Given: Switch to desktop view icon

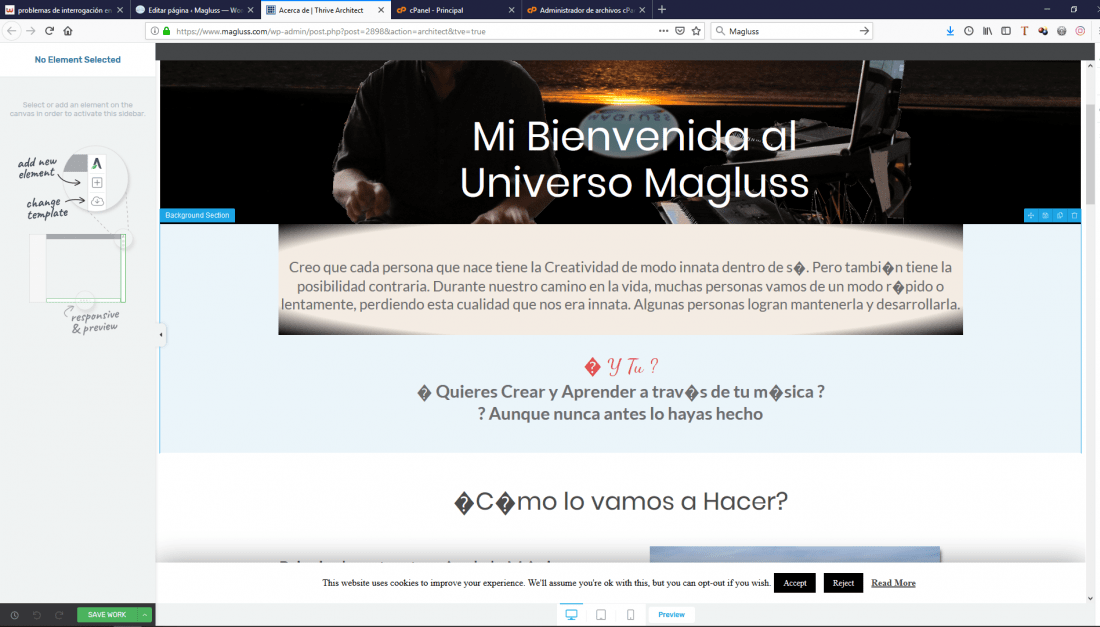Looking at the screenshot, I should [x=572, y=614].
